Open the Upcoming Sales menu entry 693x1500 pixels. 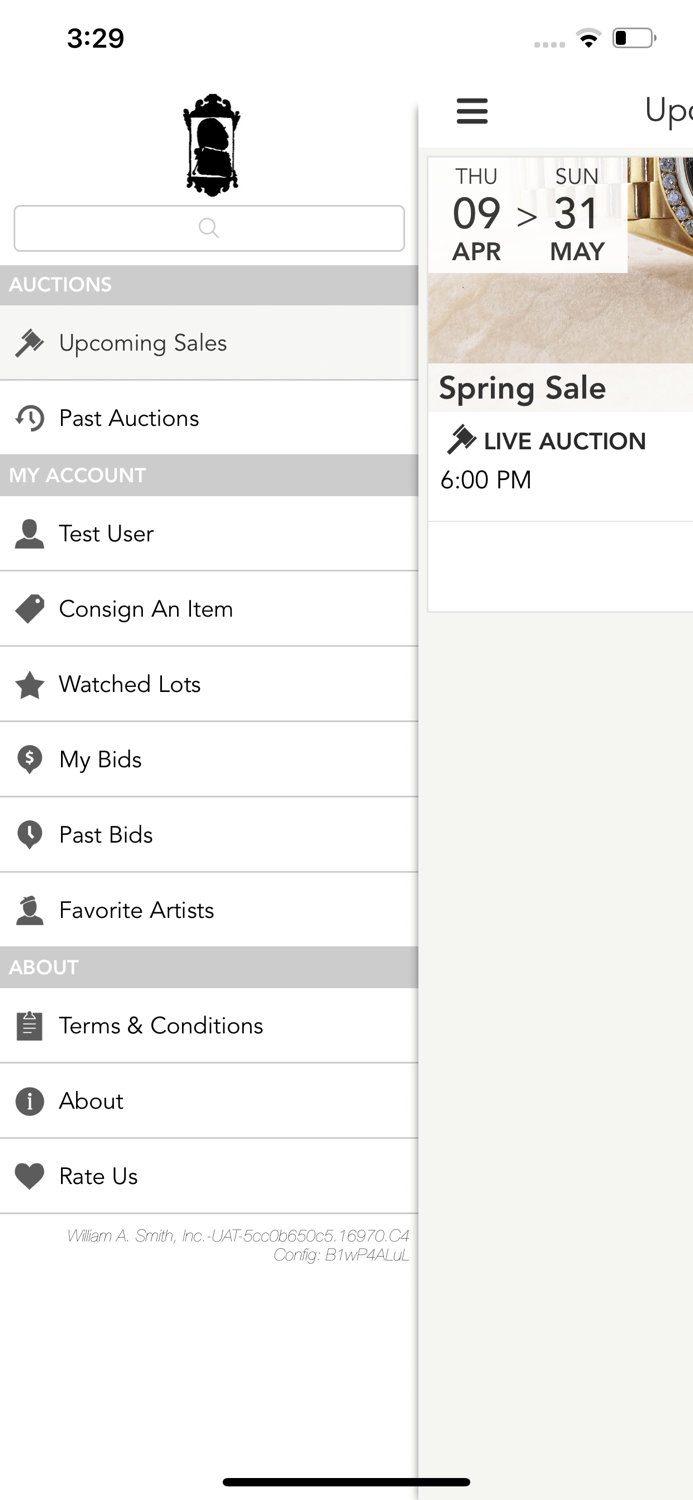(x=143, y=342)
